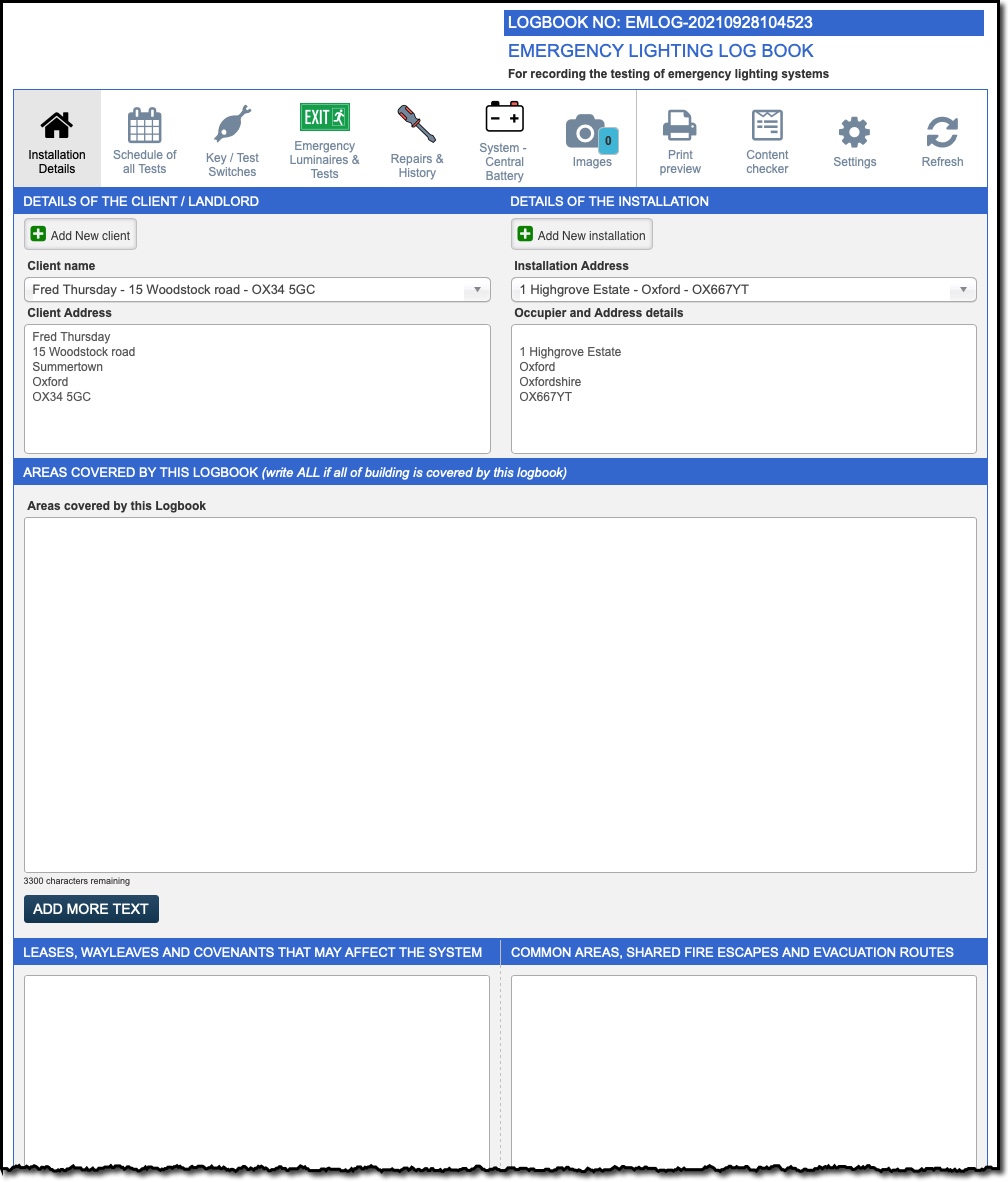Open the Installation Details home icon
This screenshot has height=1182, width=1008.
tap(57, 125)
